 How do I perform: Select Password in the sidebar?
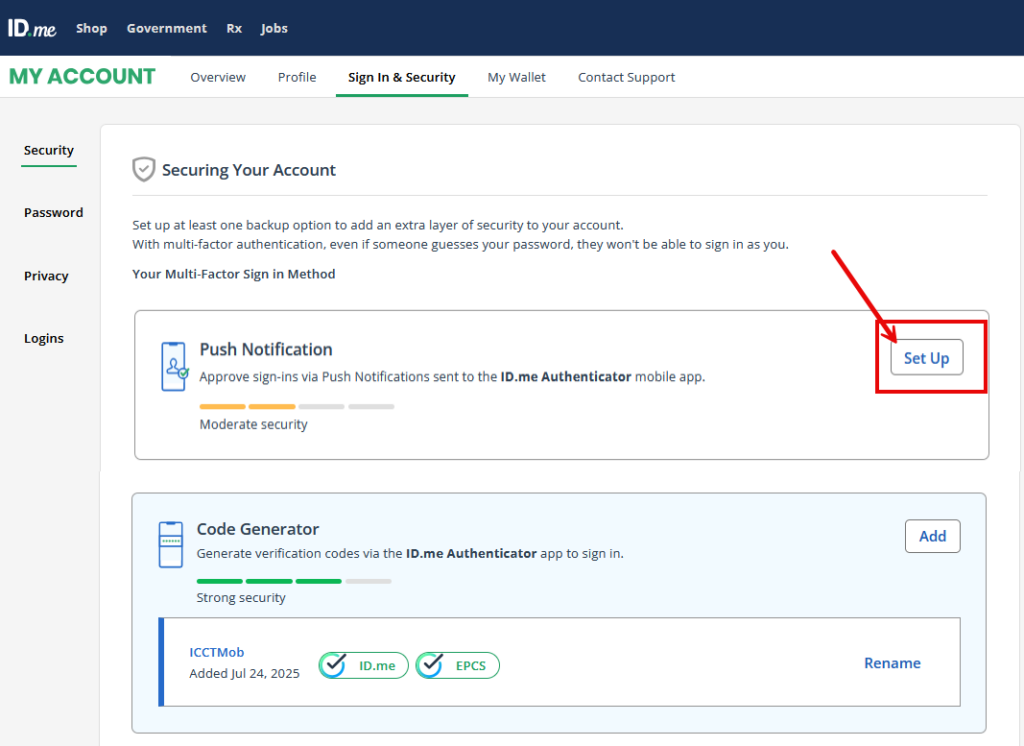click(x=54, y=213)
